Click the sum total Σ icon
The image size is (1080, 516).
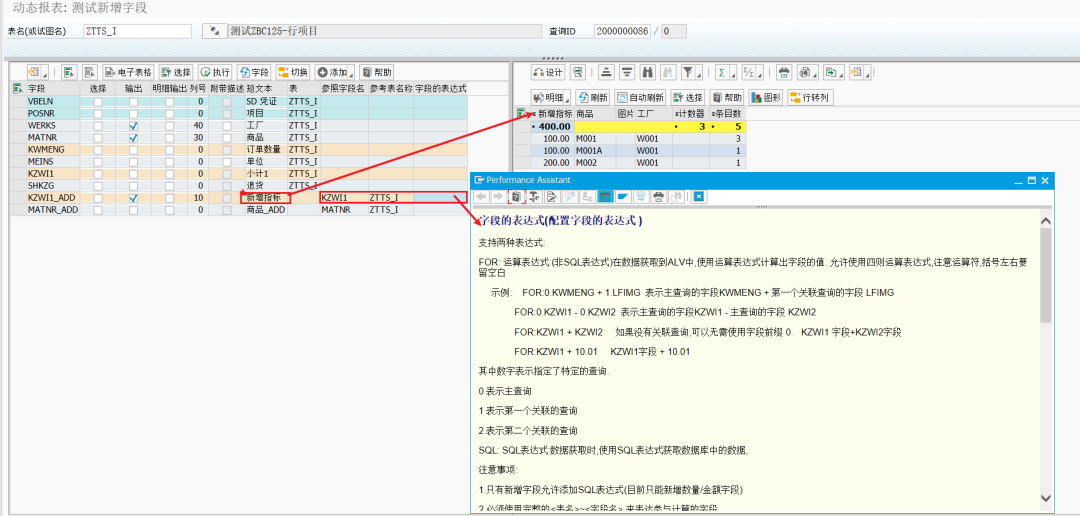720,72
